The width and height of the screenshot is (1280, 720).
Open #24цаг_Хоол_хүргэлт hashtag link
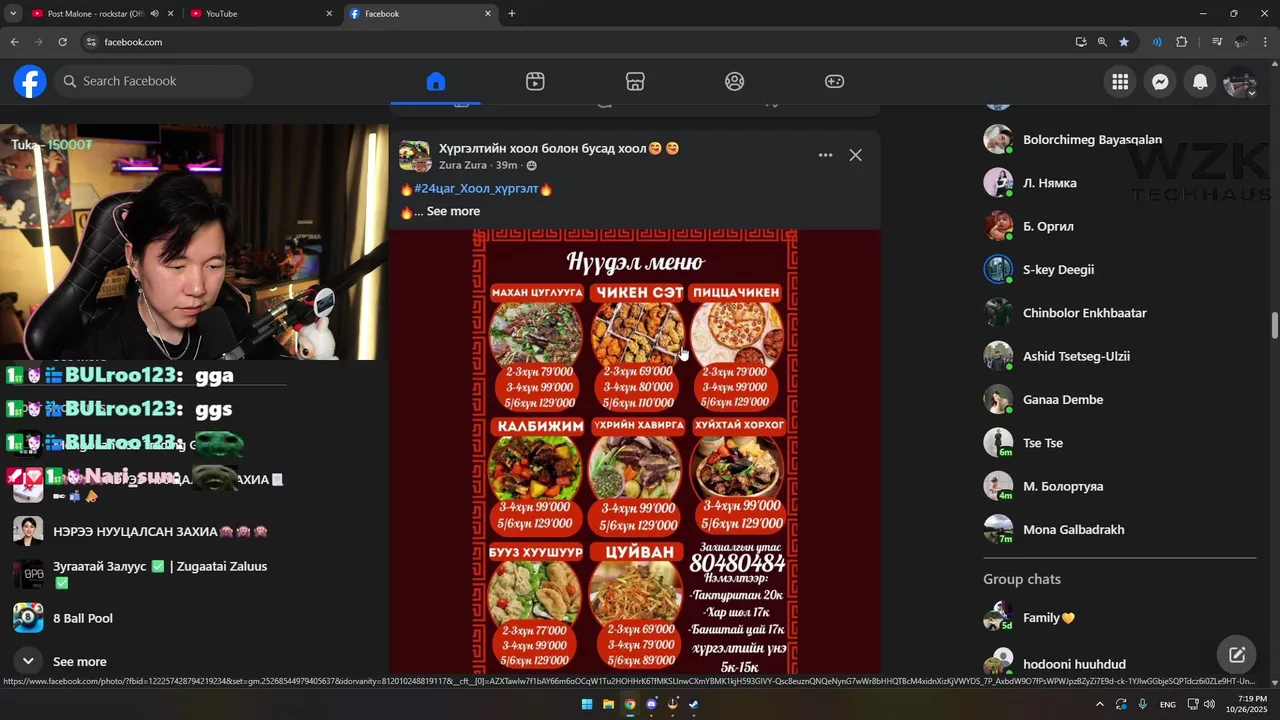pos(476,188)
